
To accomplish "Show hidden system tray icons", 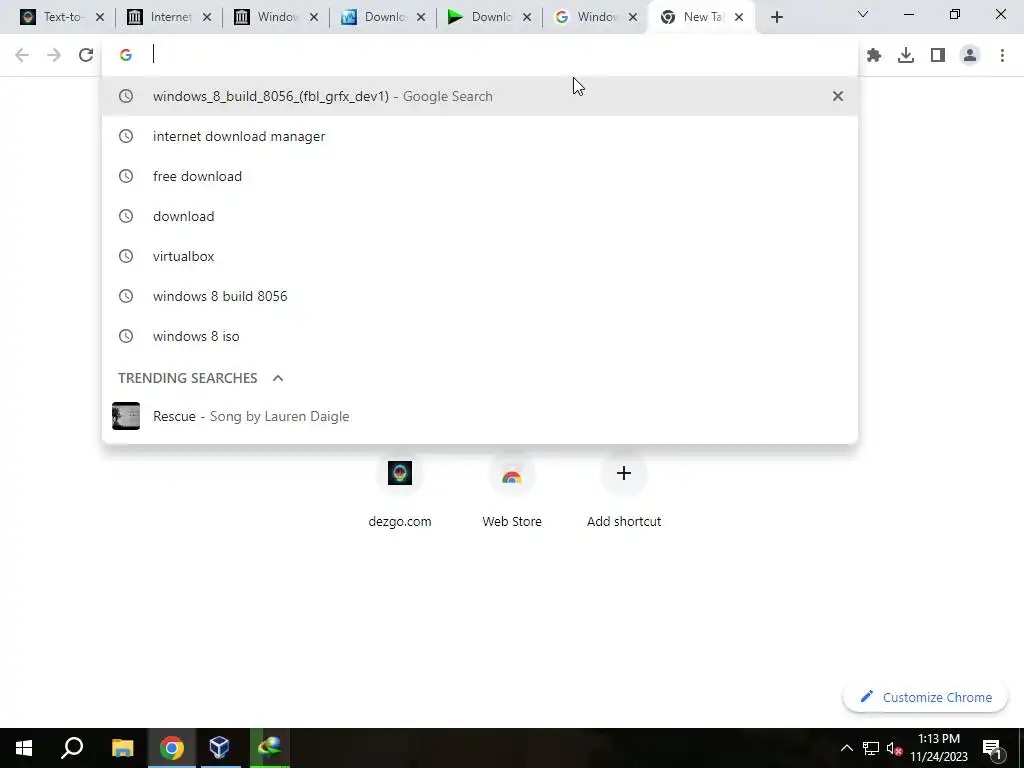I will (846, 748).
